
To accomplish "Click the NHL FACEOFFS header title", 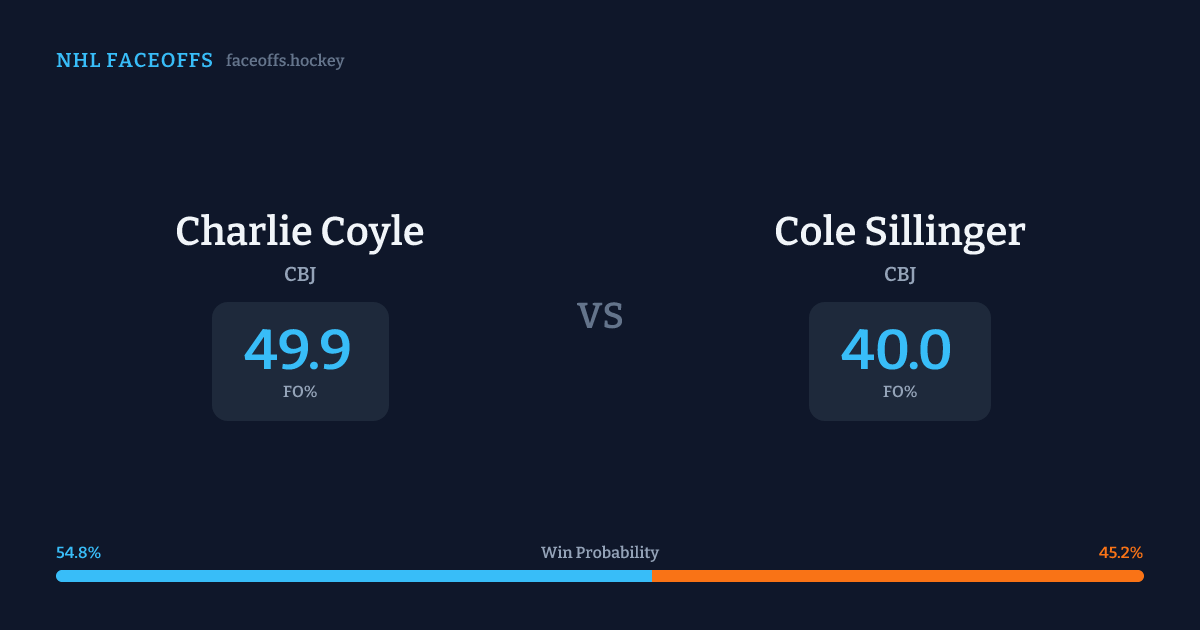I will (x=134, y=61).
